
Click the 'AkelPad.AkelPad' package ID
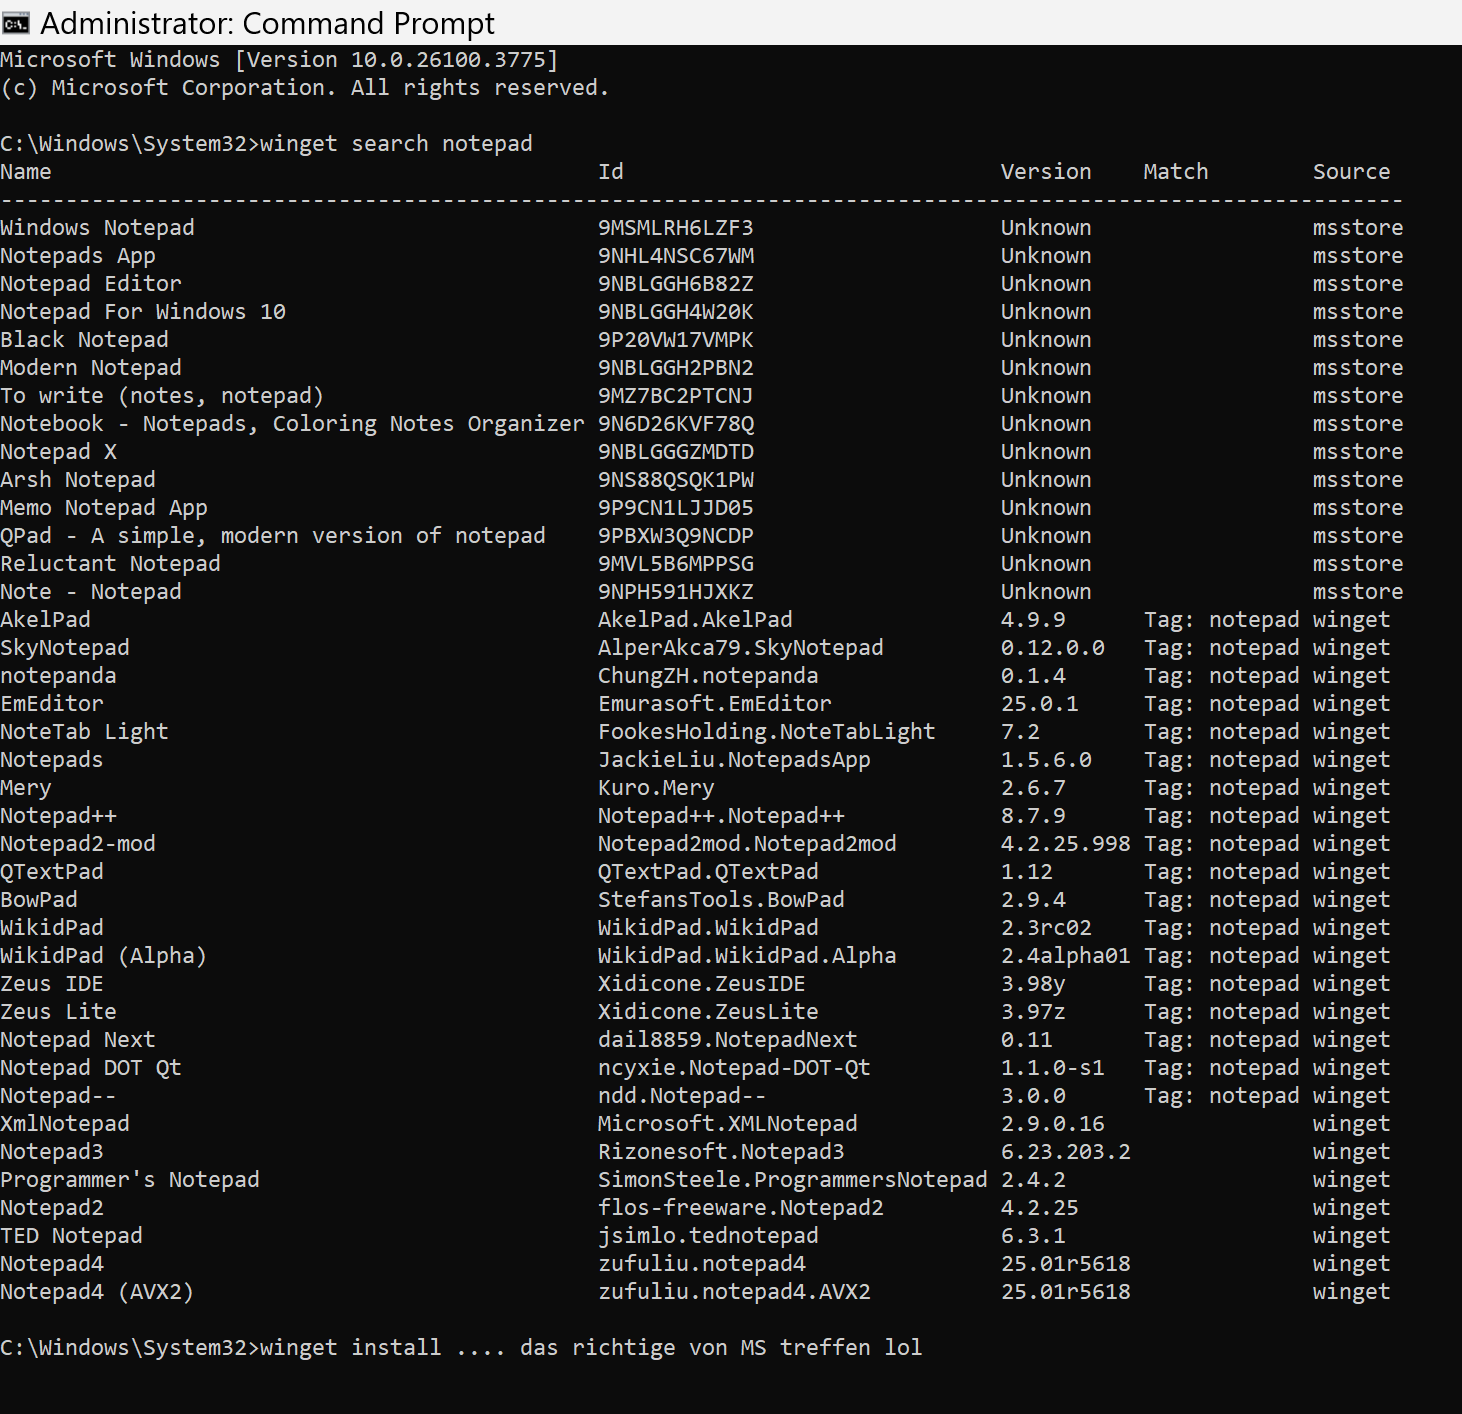695,620
